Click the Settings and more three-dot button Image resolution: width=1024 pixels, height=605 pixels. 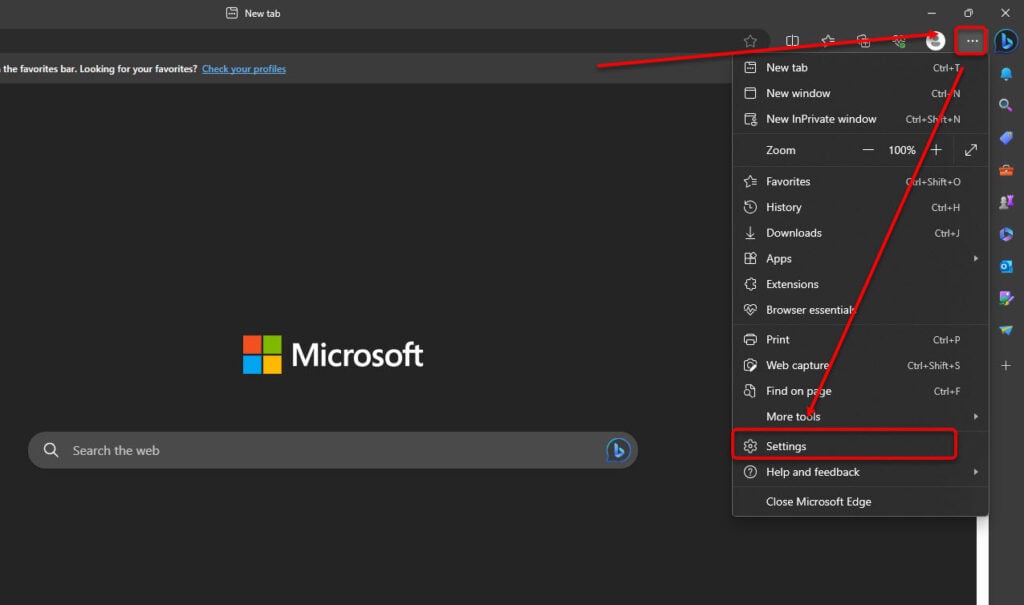(x=972, y=41)
